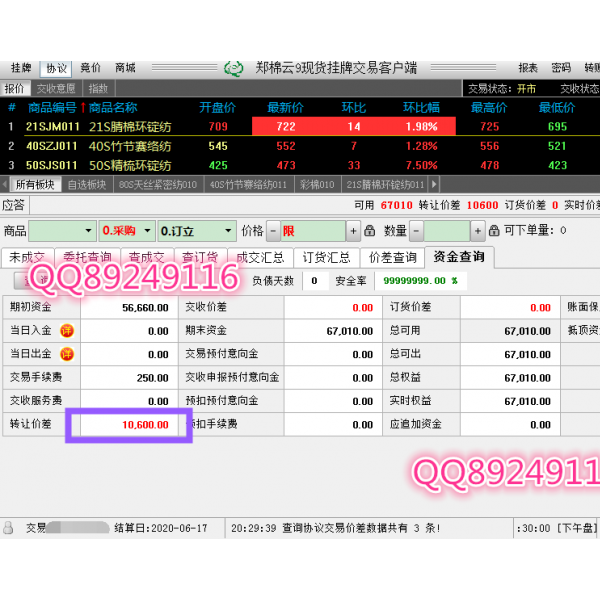Viewport: 600px width, 600px height.
Task: Sort by 环比幅 column header
Action: 421,108
